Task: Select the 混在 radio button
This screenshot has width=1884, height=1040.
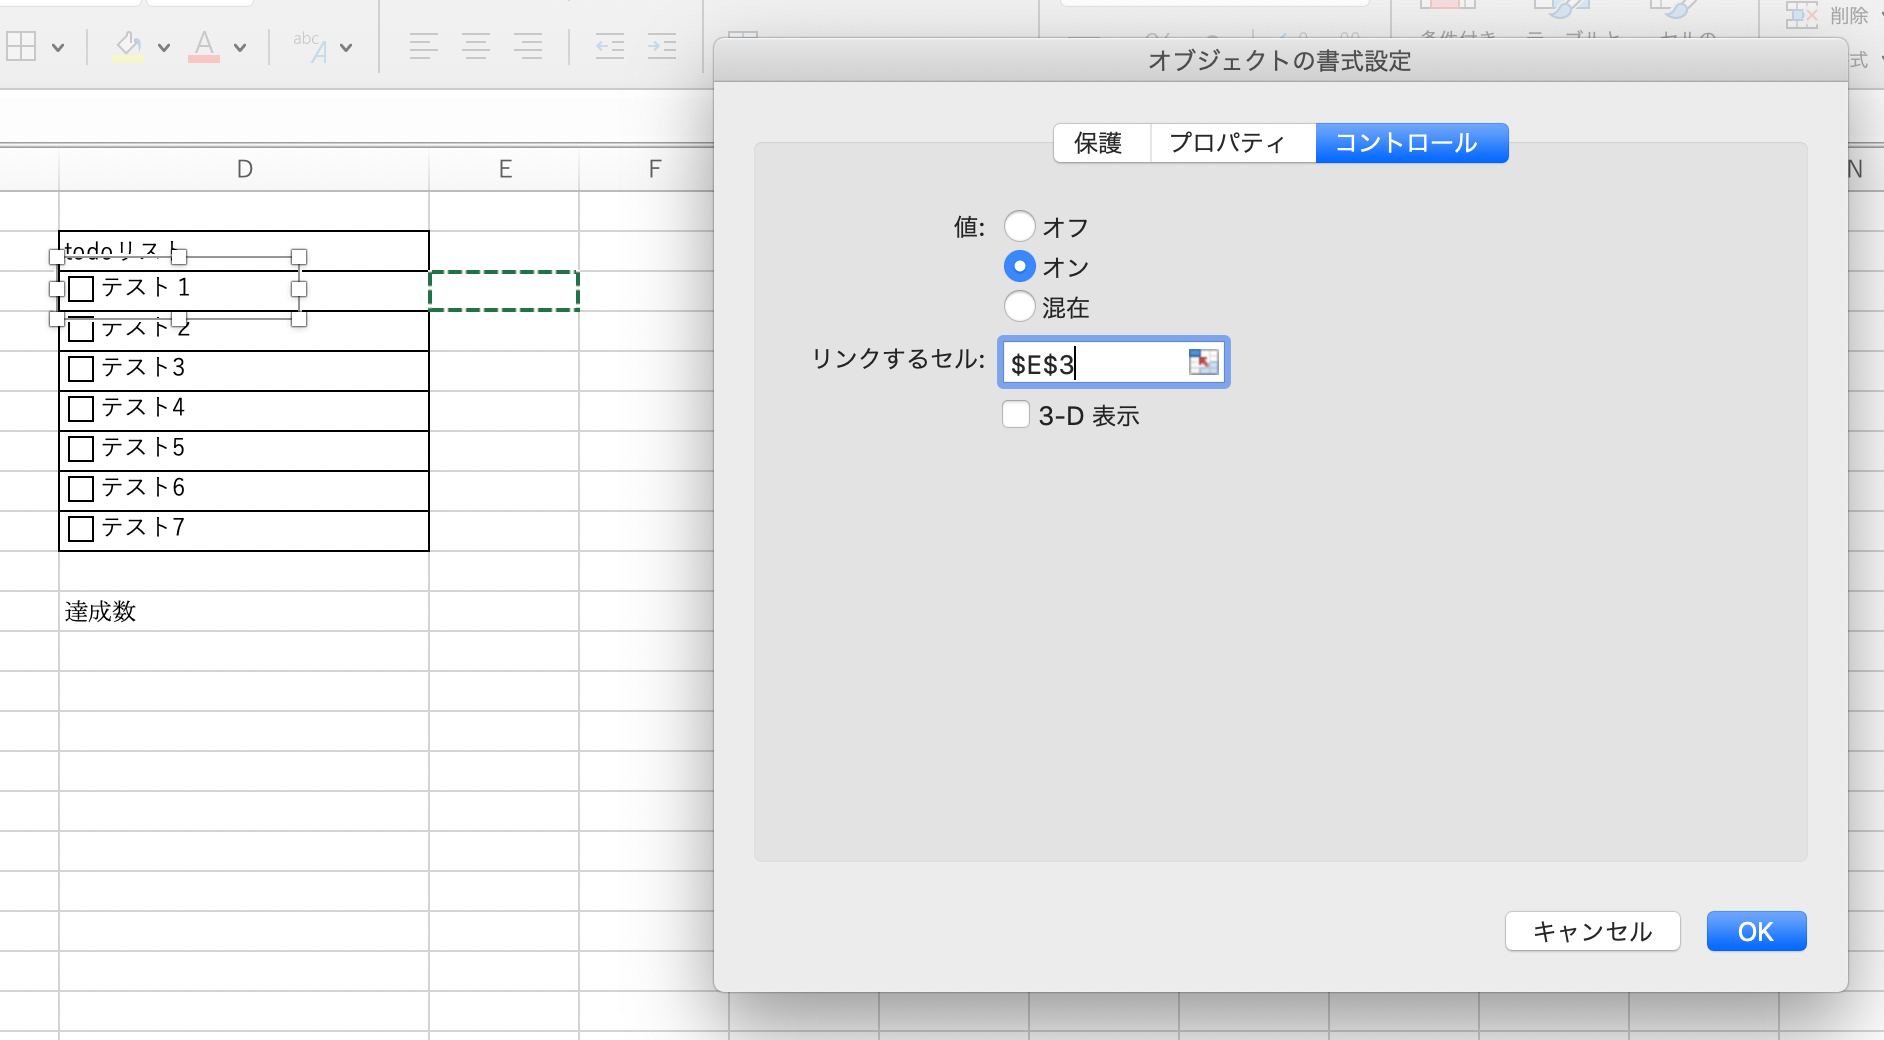Action: click(x=1019, y=306)
